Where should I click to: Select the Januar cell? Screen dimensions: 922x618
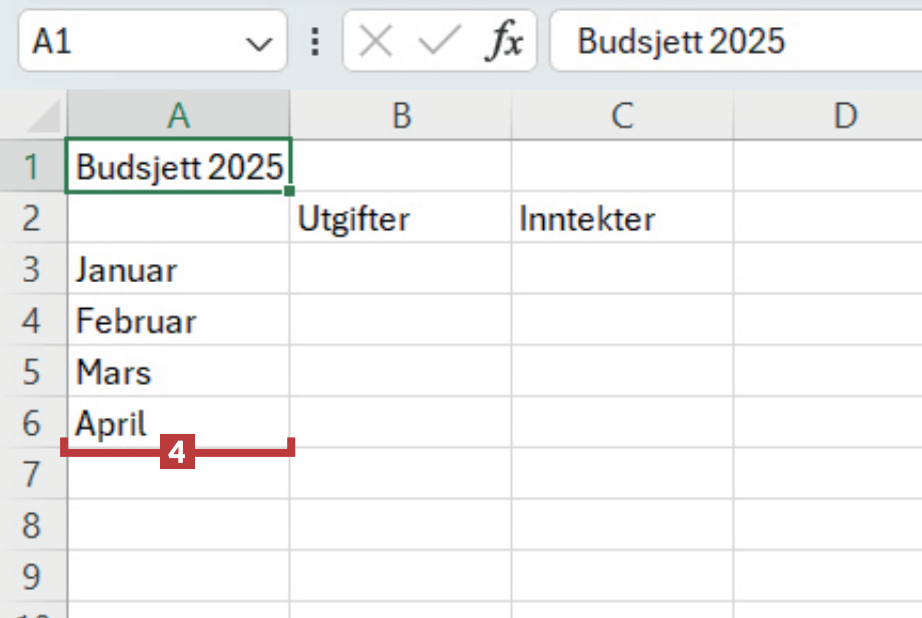click(x=178, y=269)
